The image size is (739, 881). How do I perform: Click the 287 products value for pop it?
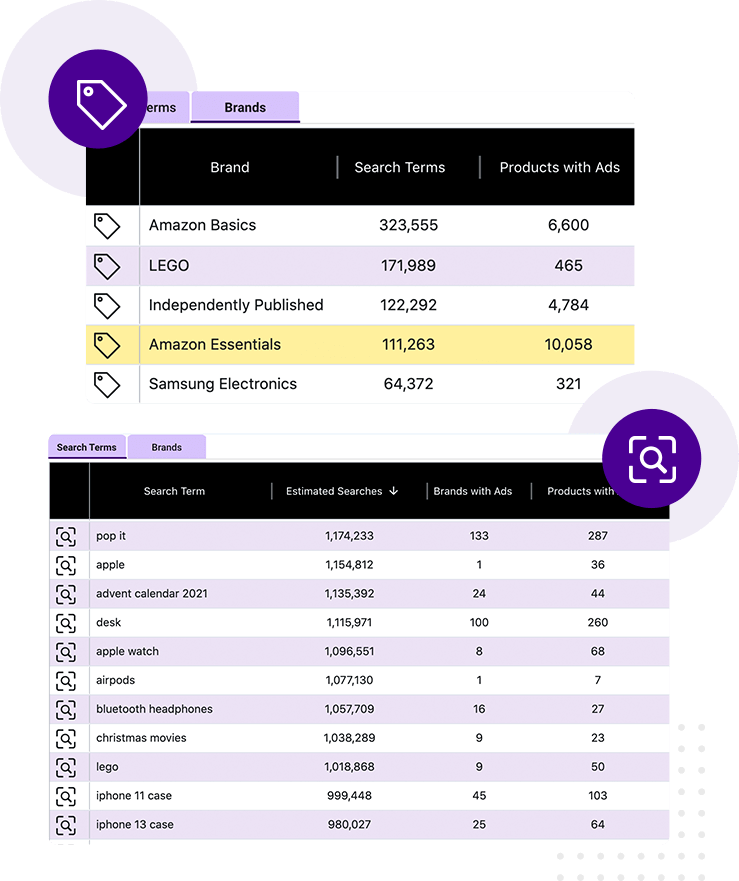click(x=597, y=536)
